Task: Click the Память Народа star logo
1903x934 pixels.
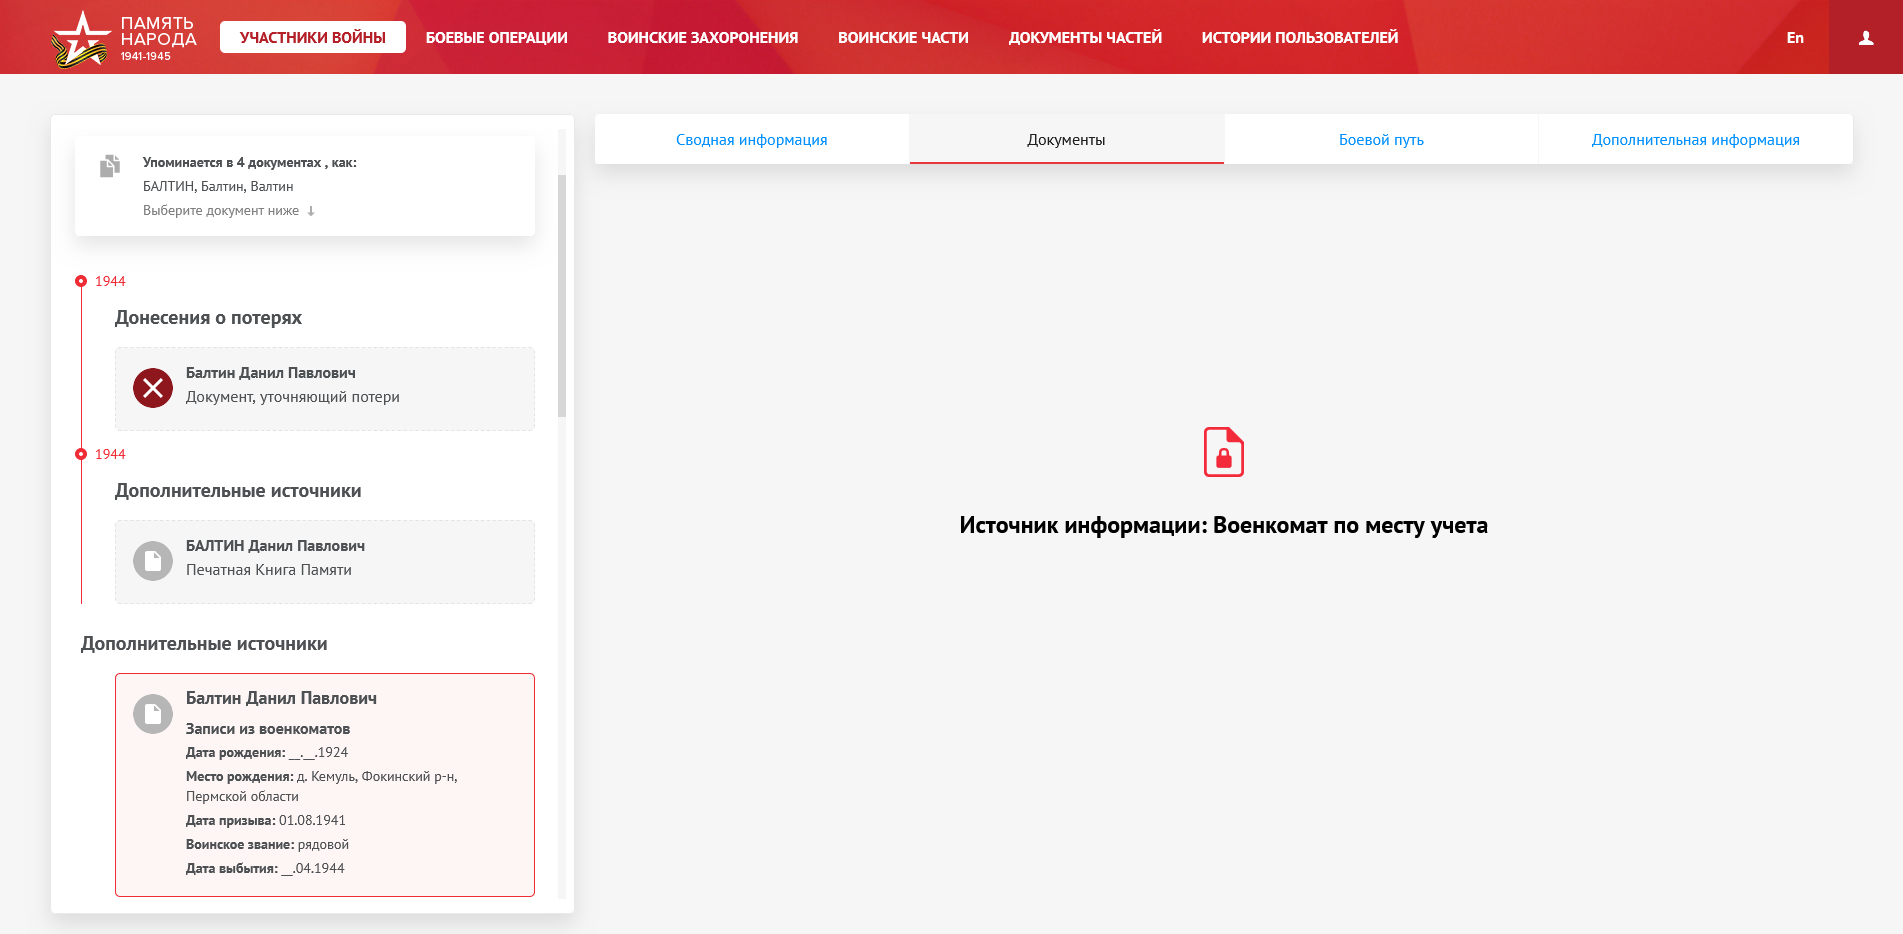Action: click(x=81, y=39)
